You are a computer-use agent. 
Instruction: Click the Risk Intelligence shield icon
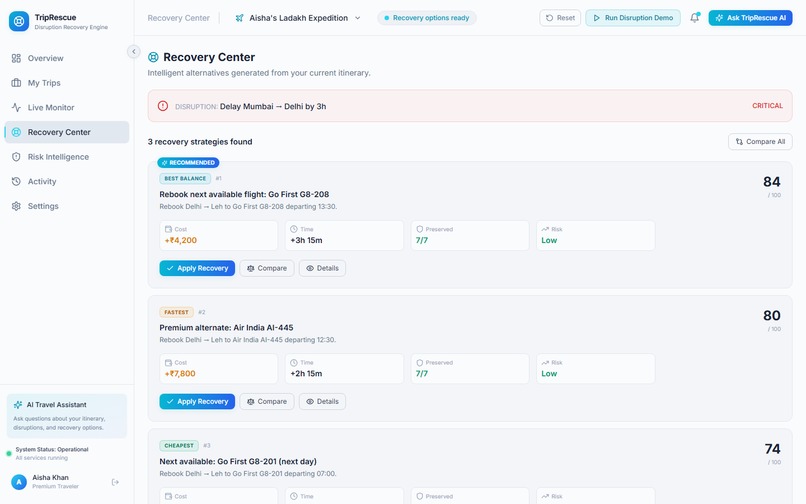[x=16, y=157]
